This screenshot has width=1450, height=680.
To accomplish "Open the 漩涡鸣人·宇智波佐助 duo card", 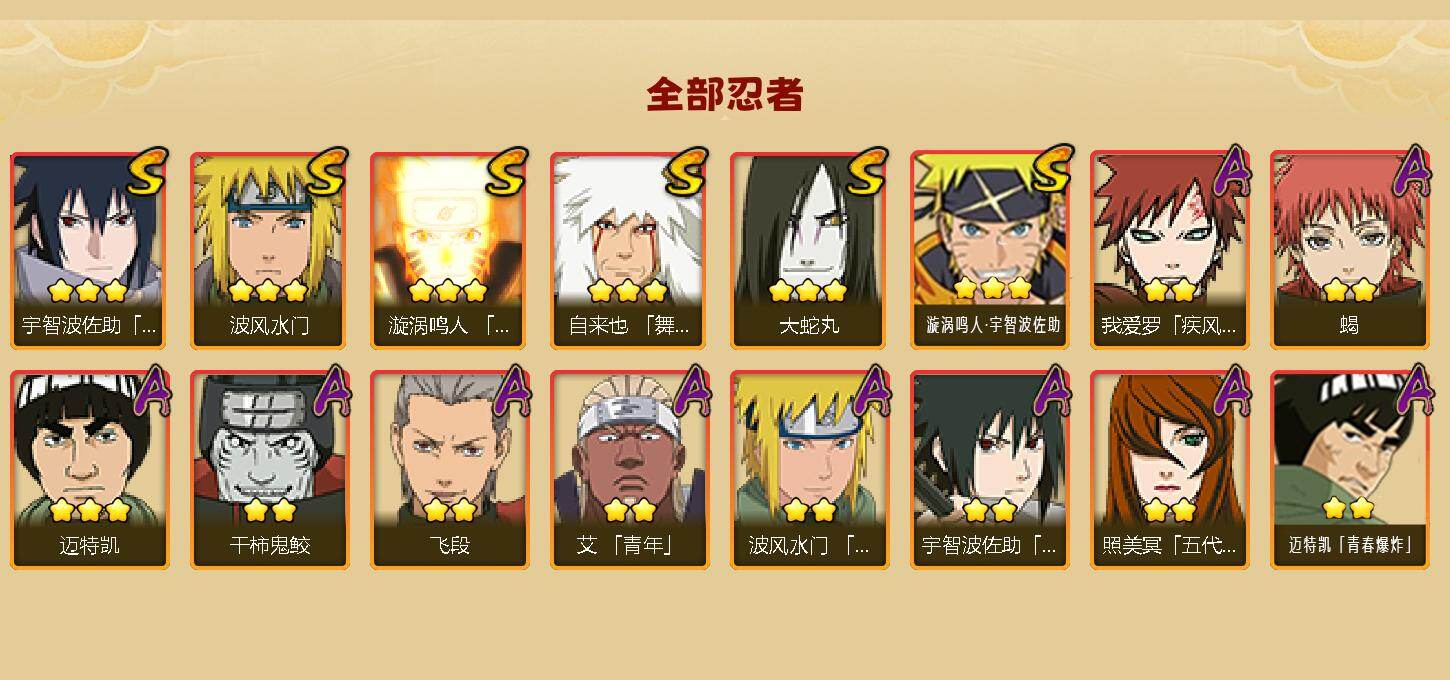I will [x=989, y=250].
